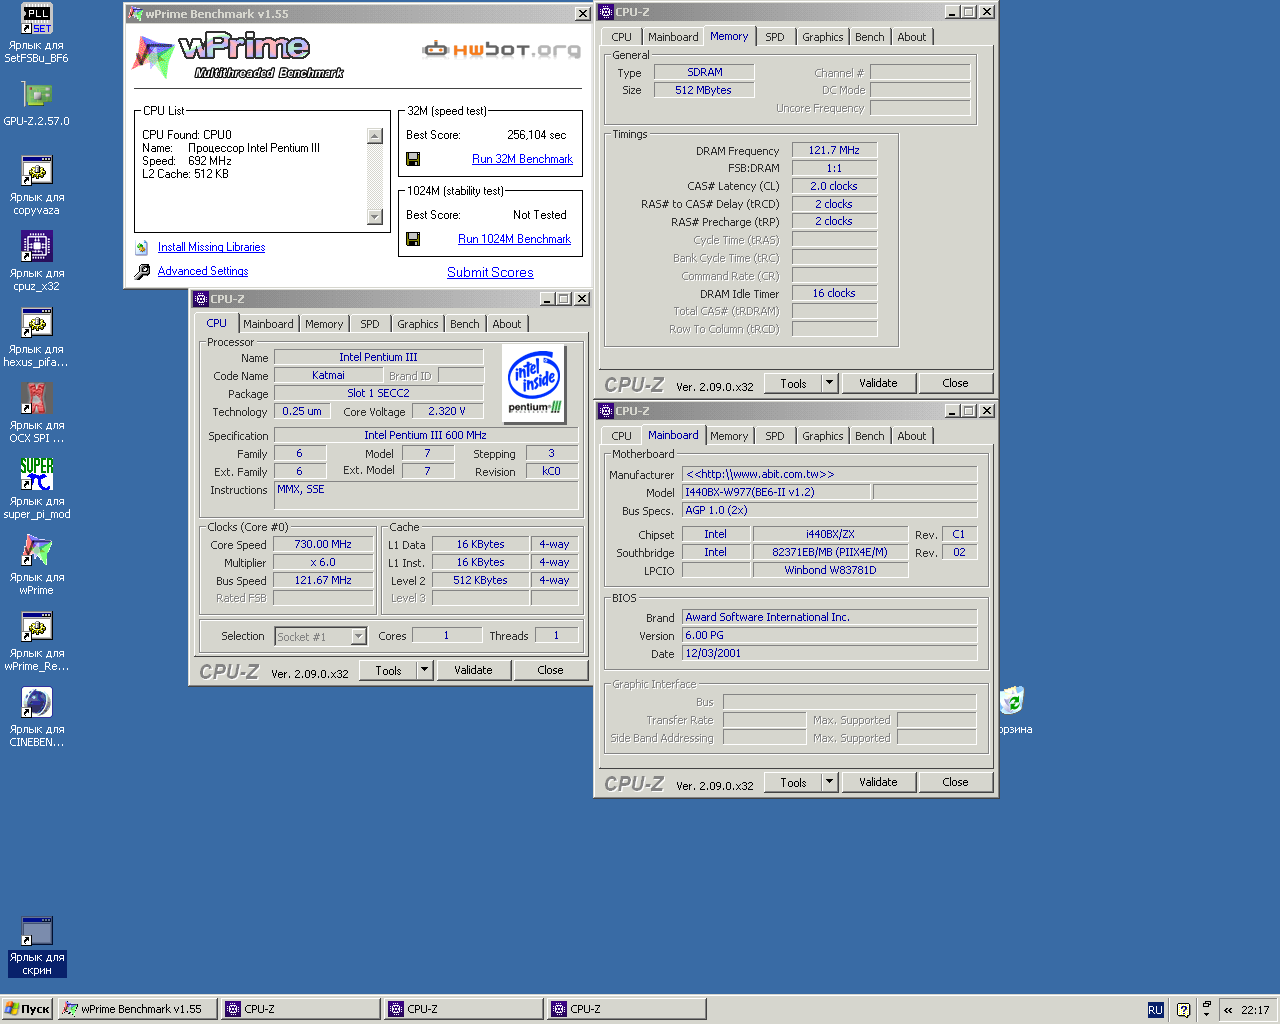
Task: Switch to Mainboard tab in CPU window
Action: point(268,324)
